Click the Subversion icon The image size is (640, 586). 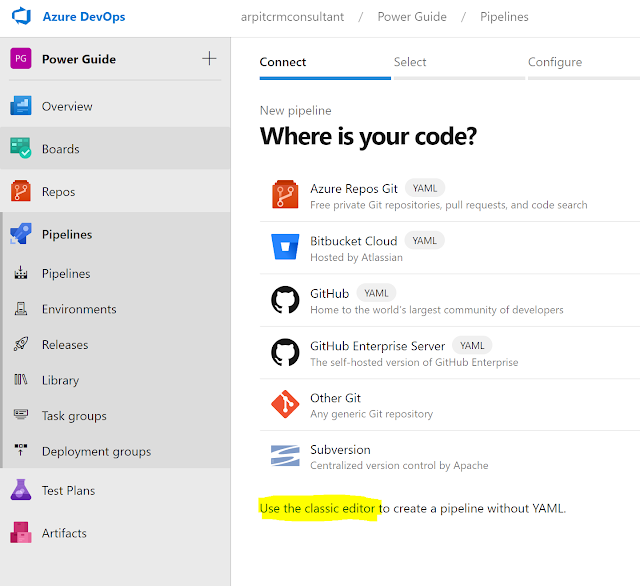click(285, 455)
